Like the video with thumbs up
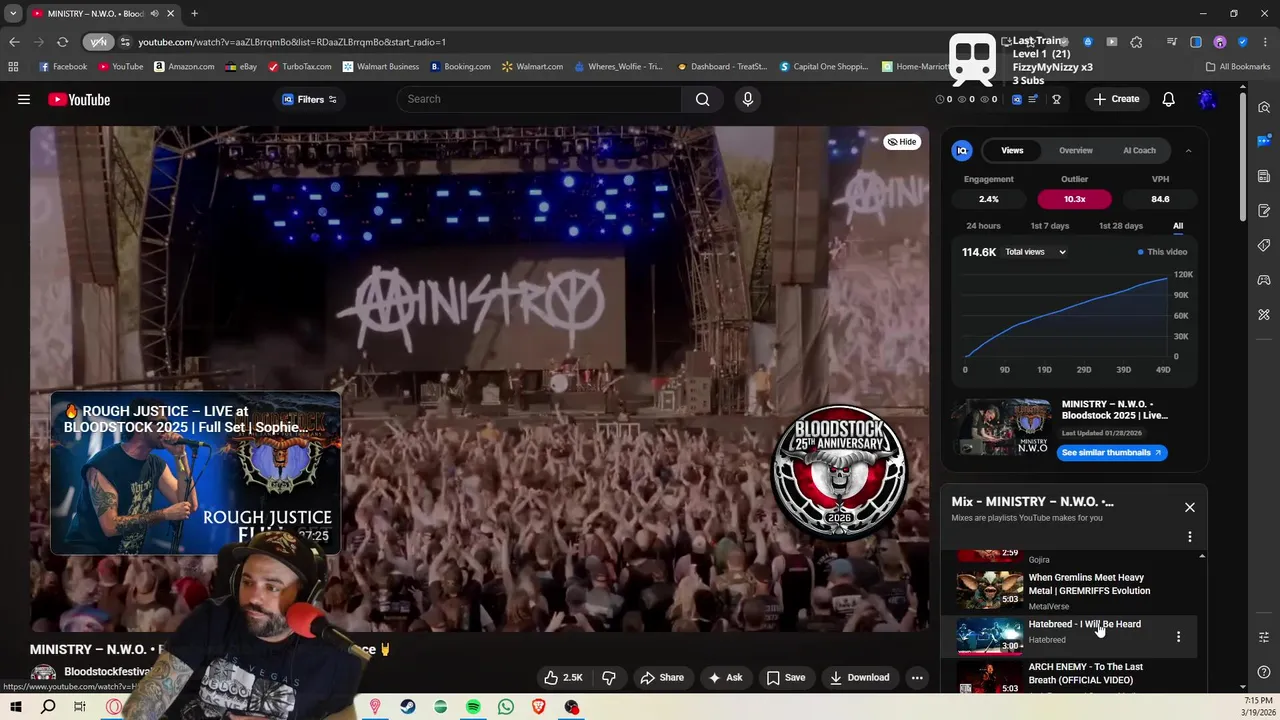The width and height of the screenshot is (1280, 720). (563, 677)
